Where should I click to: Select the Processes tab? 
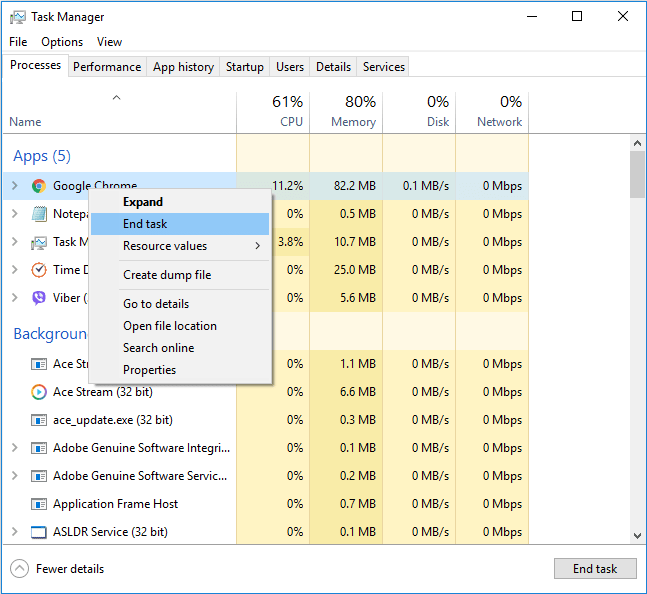(35, 65)
